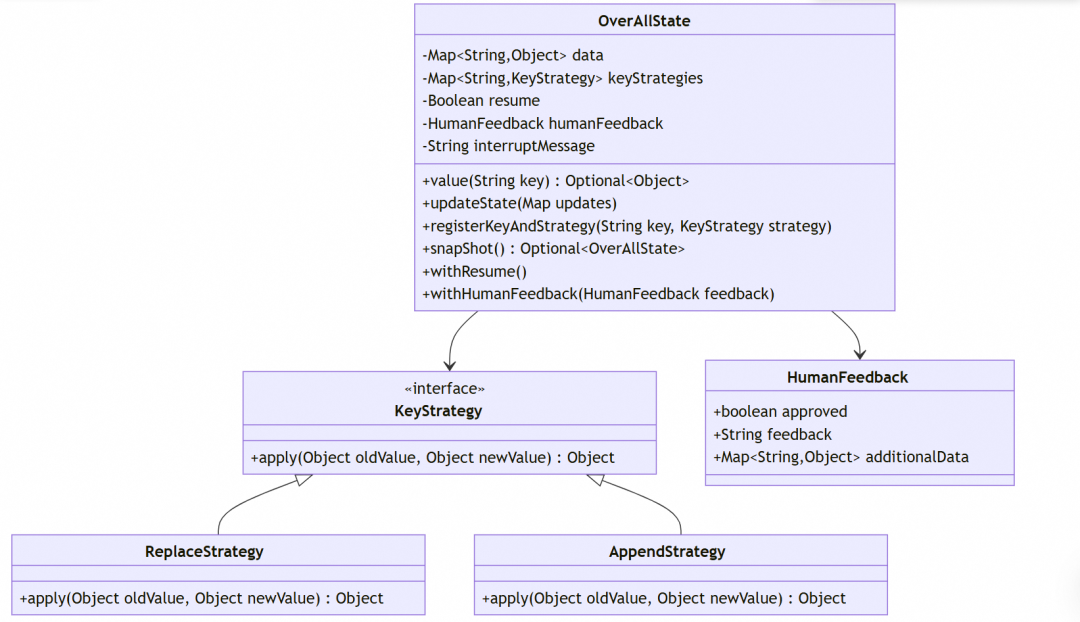Click the AppendStrategy class title
The height and width of the screenshot is (622, 1080).
667,552
